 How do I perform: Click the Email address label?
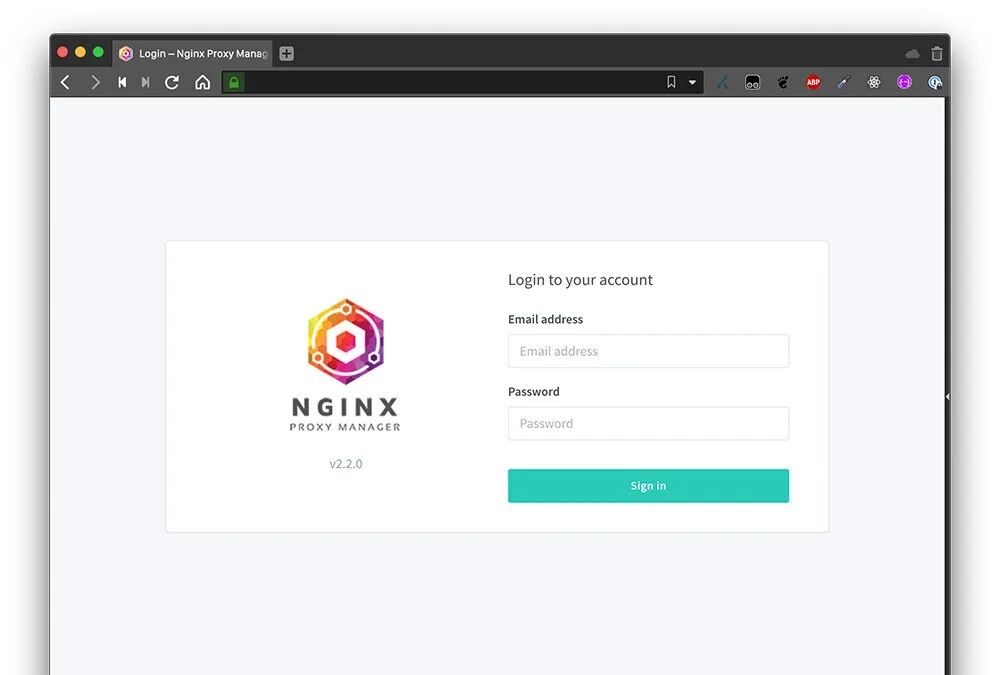[x=545, y=319]
